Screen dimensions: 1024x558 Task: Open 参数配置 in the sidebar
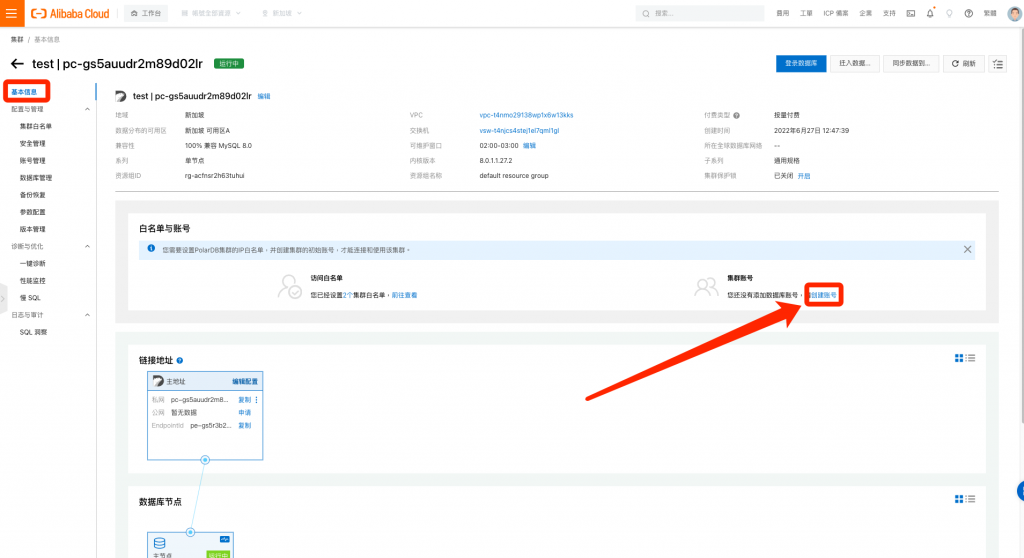pyautogui.click(x=32, y=212)
